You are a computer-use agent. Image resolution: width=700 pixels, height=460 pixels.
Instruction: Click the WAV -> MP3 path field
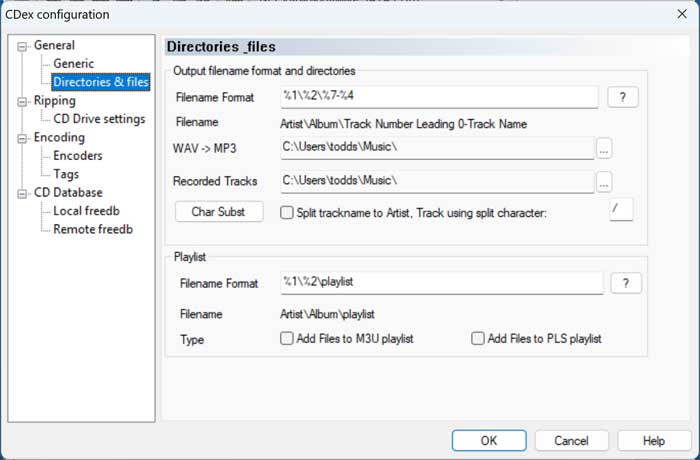[438, 148]
